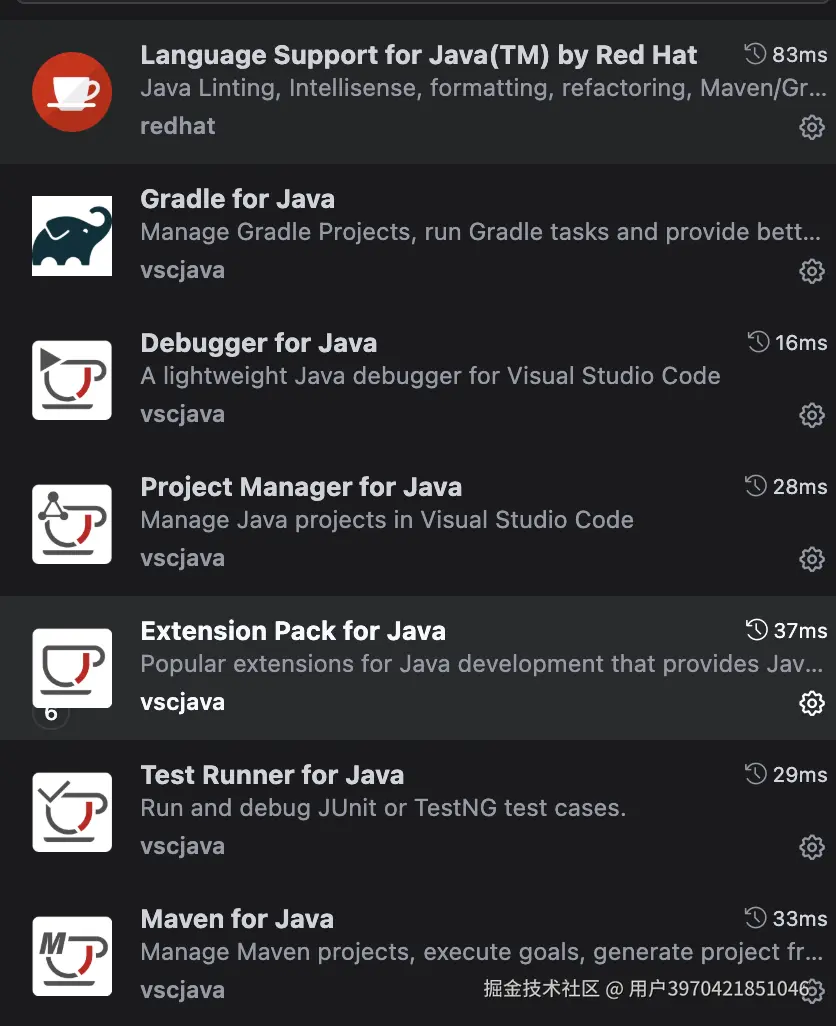
Task: Click the Debugger for Java icon
Action: [x=72, y=380]
